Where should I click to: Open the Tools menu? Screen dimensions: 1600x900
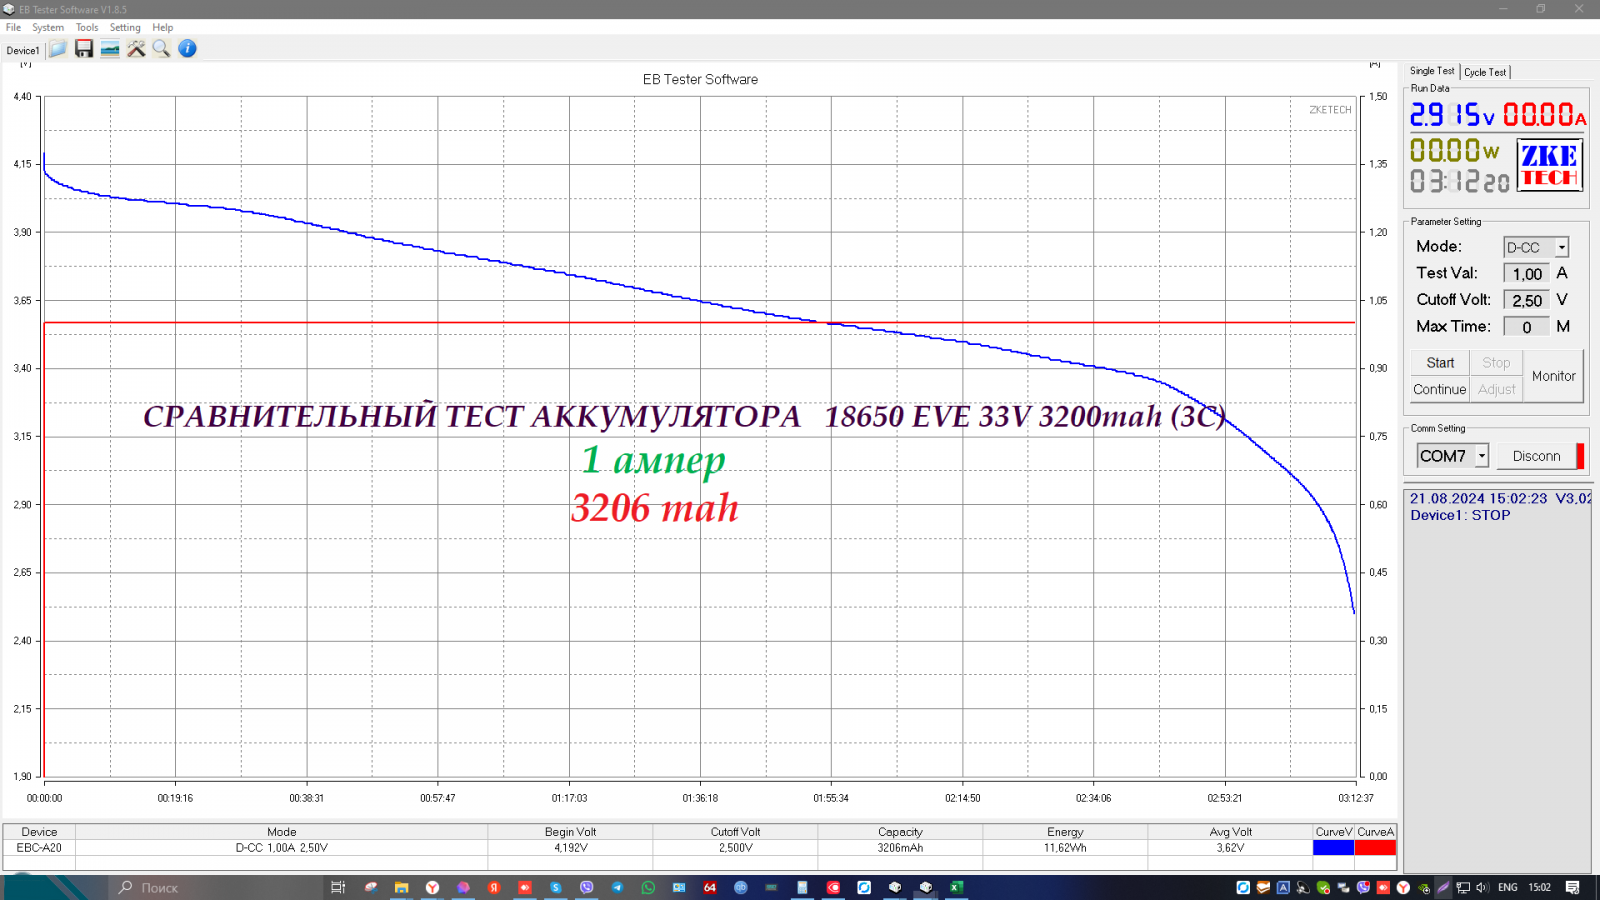click(87, 28)
